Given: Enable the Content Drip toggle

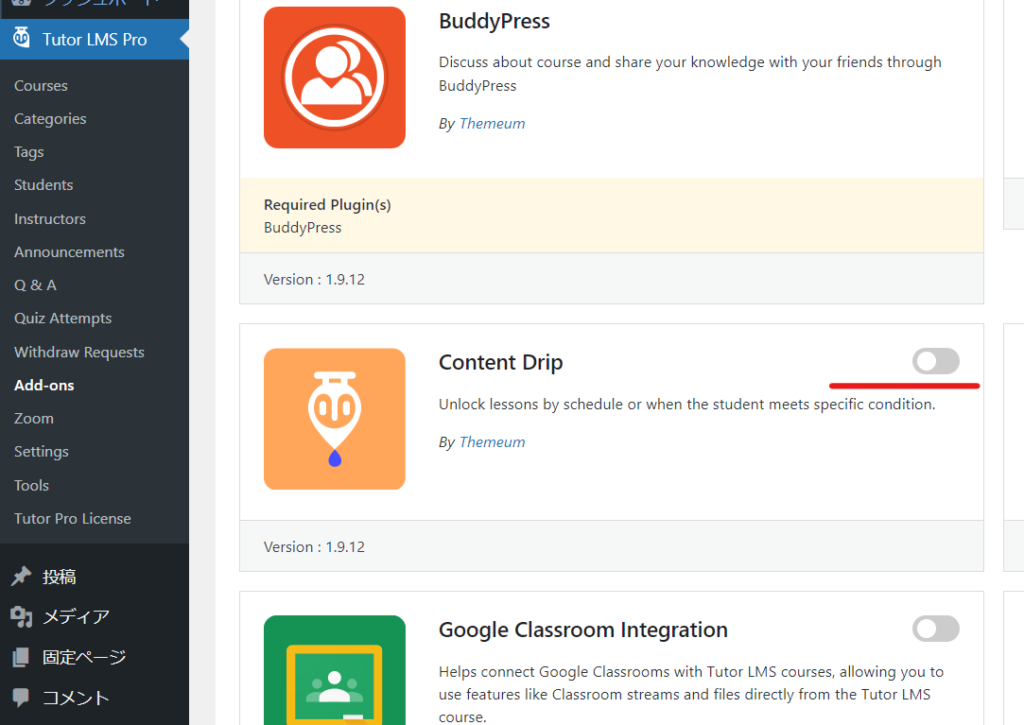Looking at the screenshot, I should (x=935, y=362).
